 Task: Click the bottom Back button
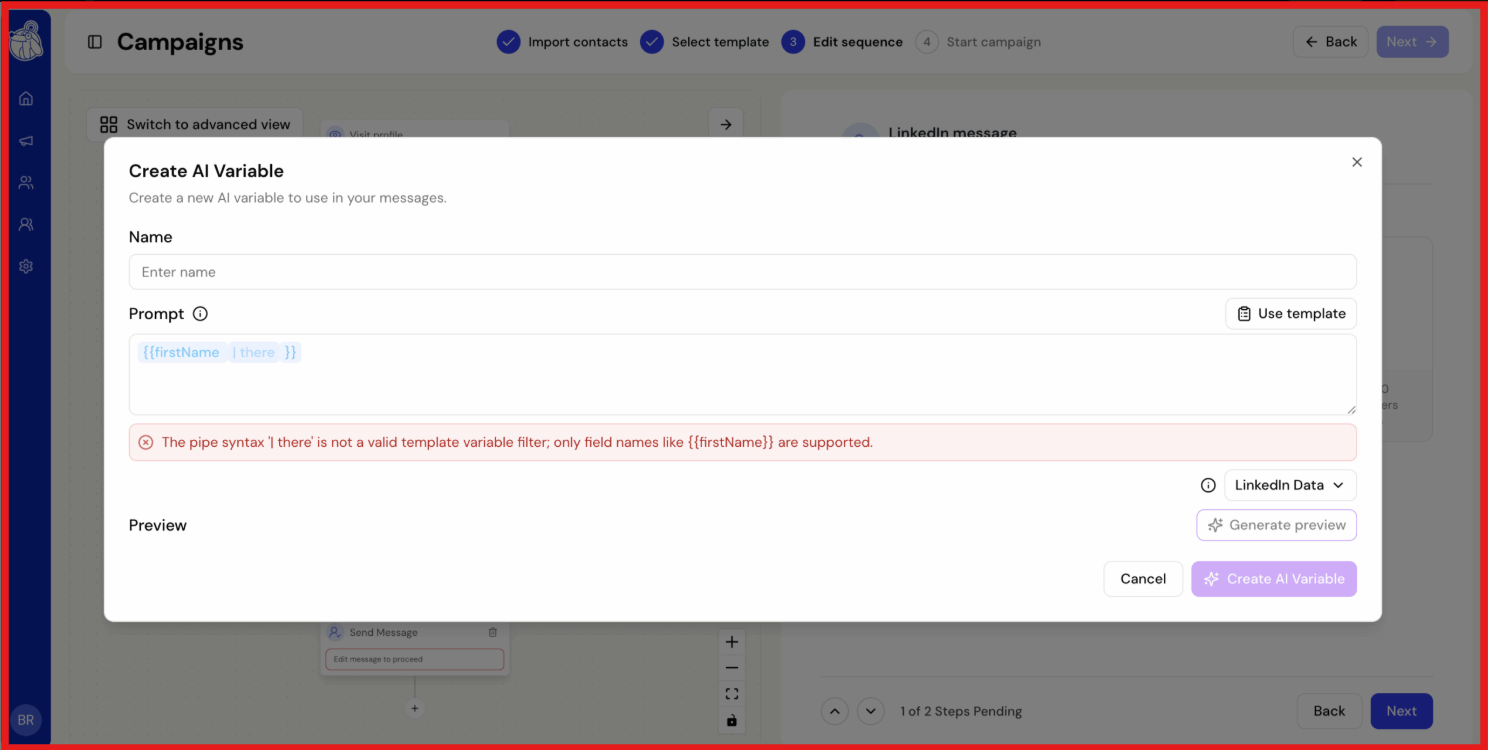point(1329,711)
